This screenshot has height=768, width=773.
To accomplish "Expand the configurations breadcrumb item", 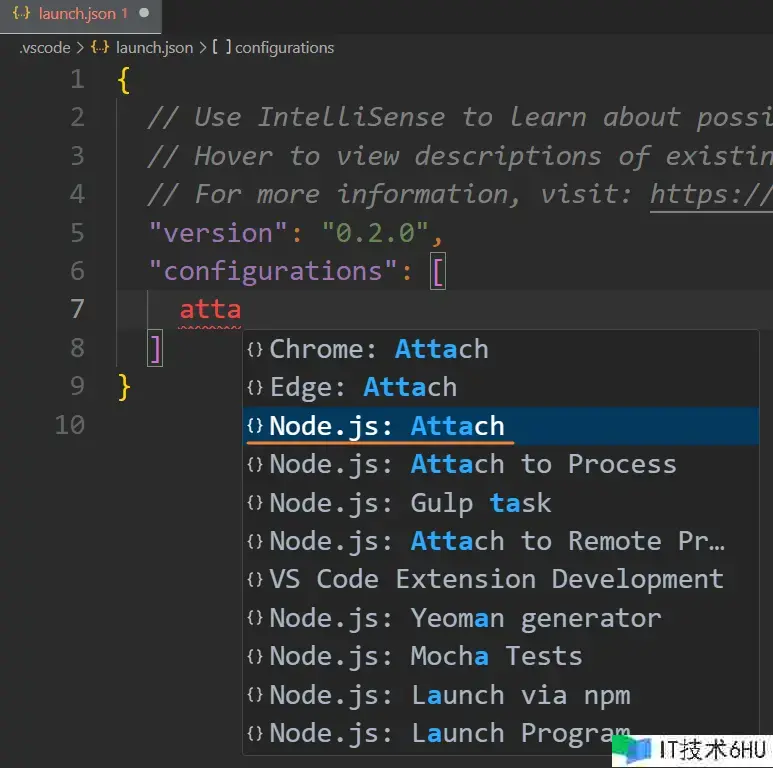I will (284, 47).
